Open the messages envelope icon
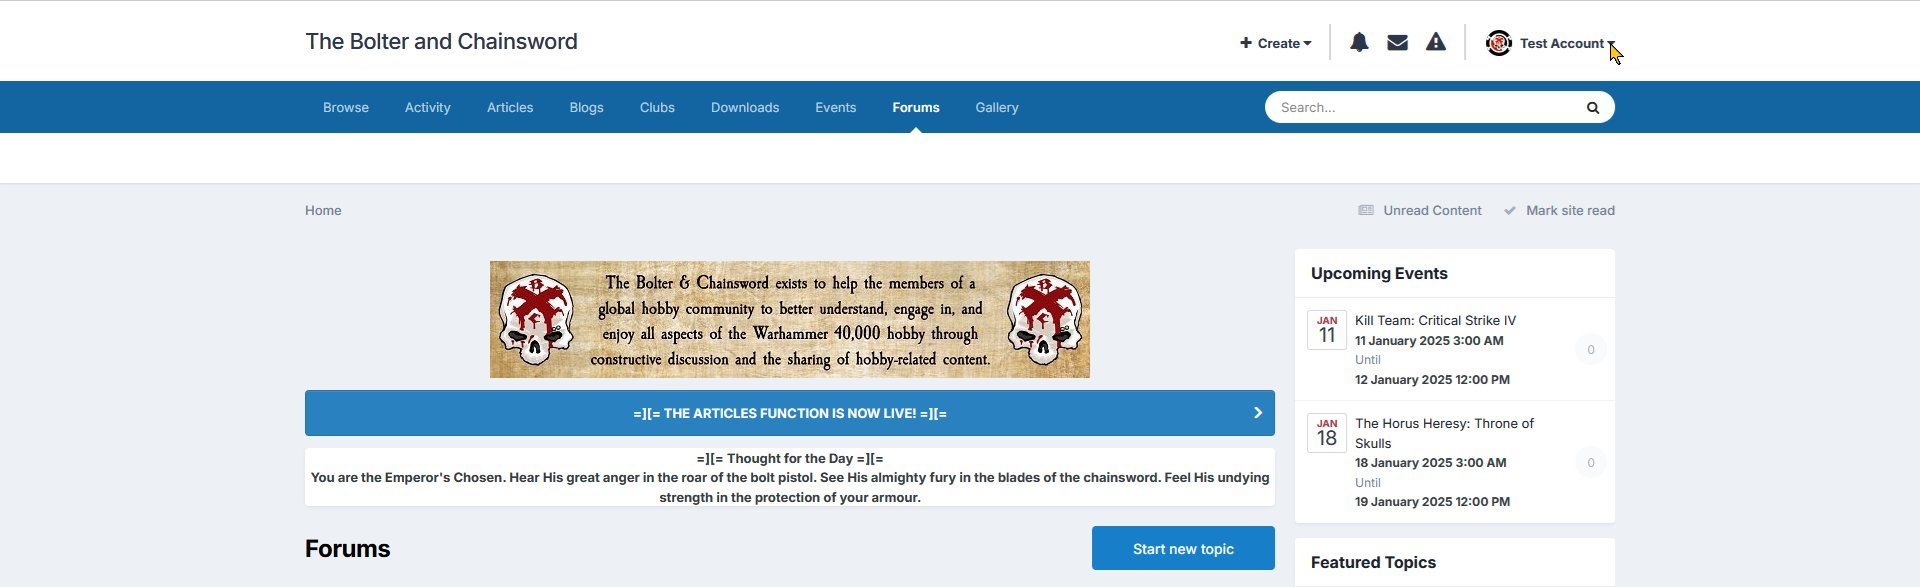Screen dimensions: 1920x587 click(x=1397, y=42)
